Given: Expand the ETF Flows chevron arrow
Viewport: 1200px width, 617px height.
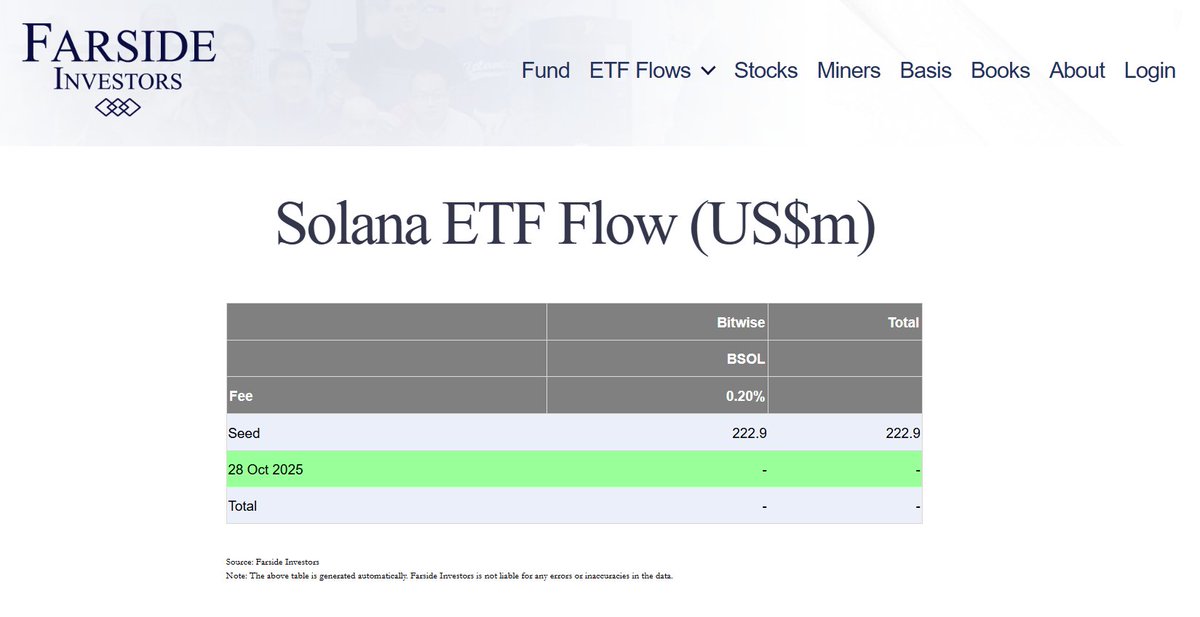Looking at the screenshot, I should [708, 71].
